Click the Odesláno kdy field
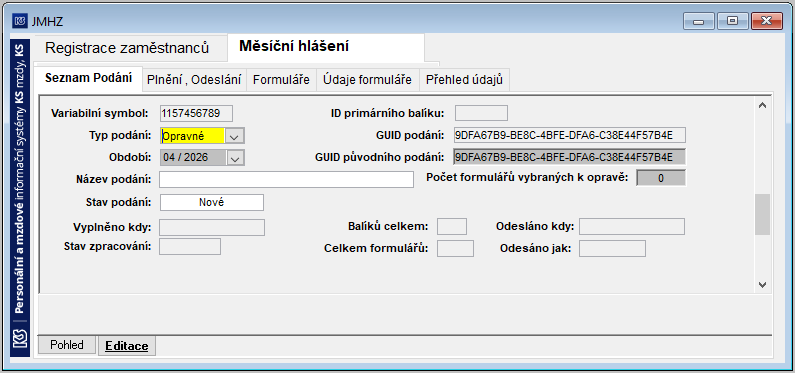Image resolution: width=795 pixels, height=373 pixels. [632, 227]
